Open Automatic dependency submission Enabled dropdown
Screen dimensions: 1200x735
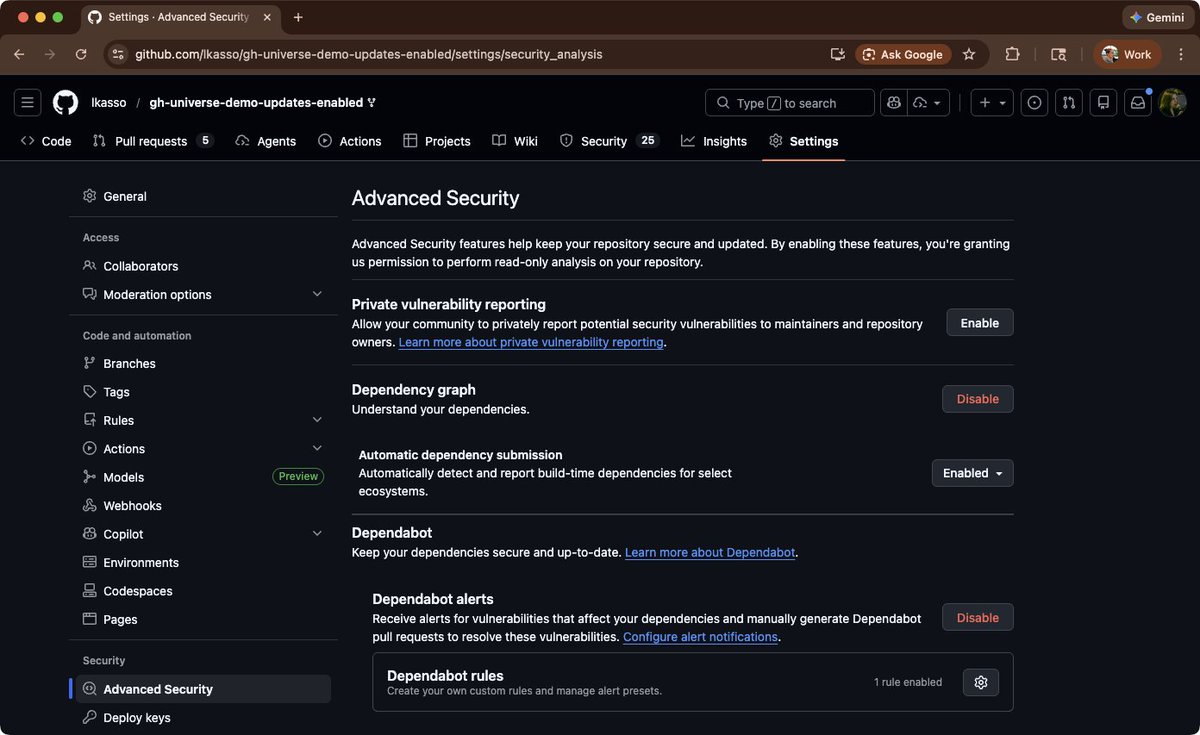[973, 473]
